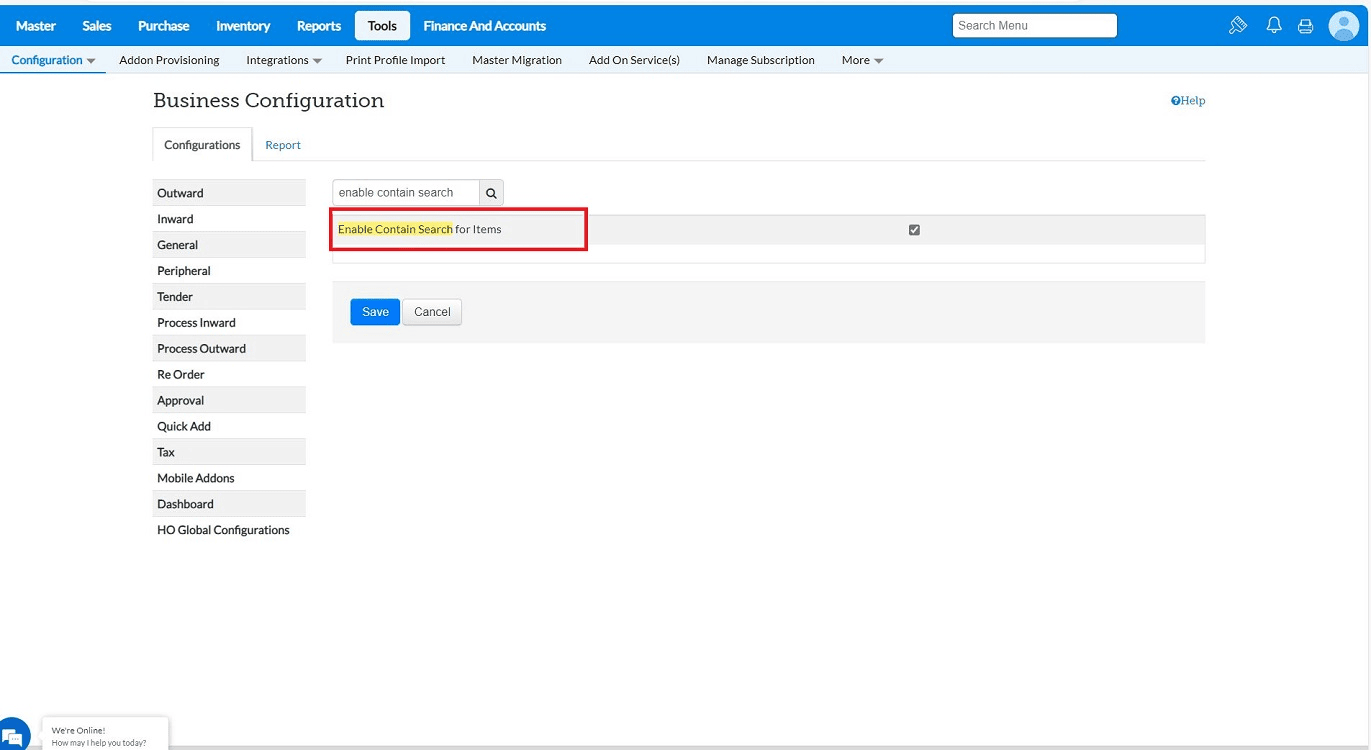Toggle the Enable Contain Search checkbox

914,230
